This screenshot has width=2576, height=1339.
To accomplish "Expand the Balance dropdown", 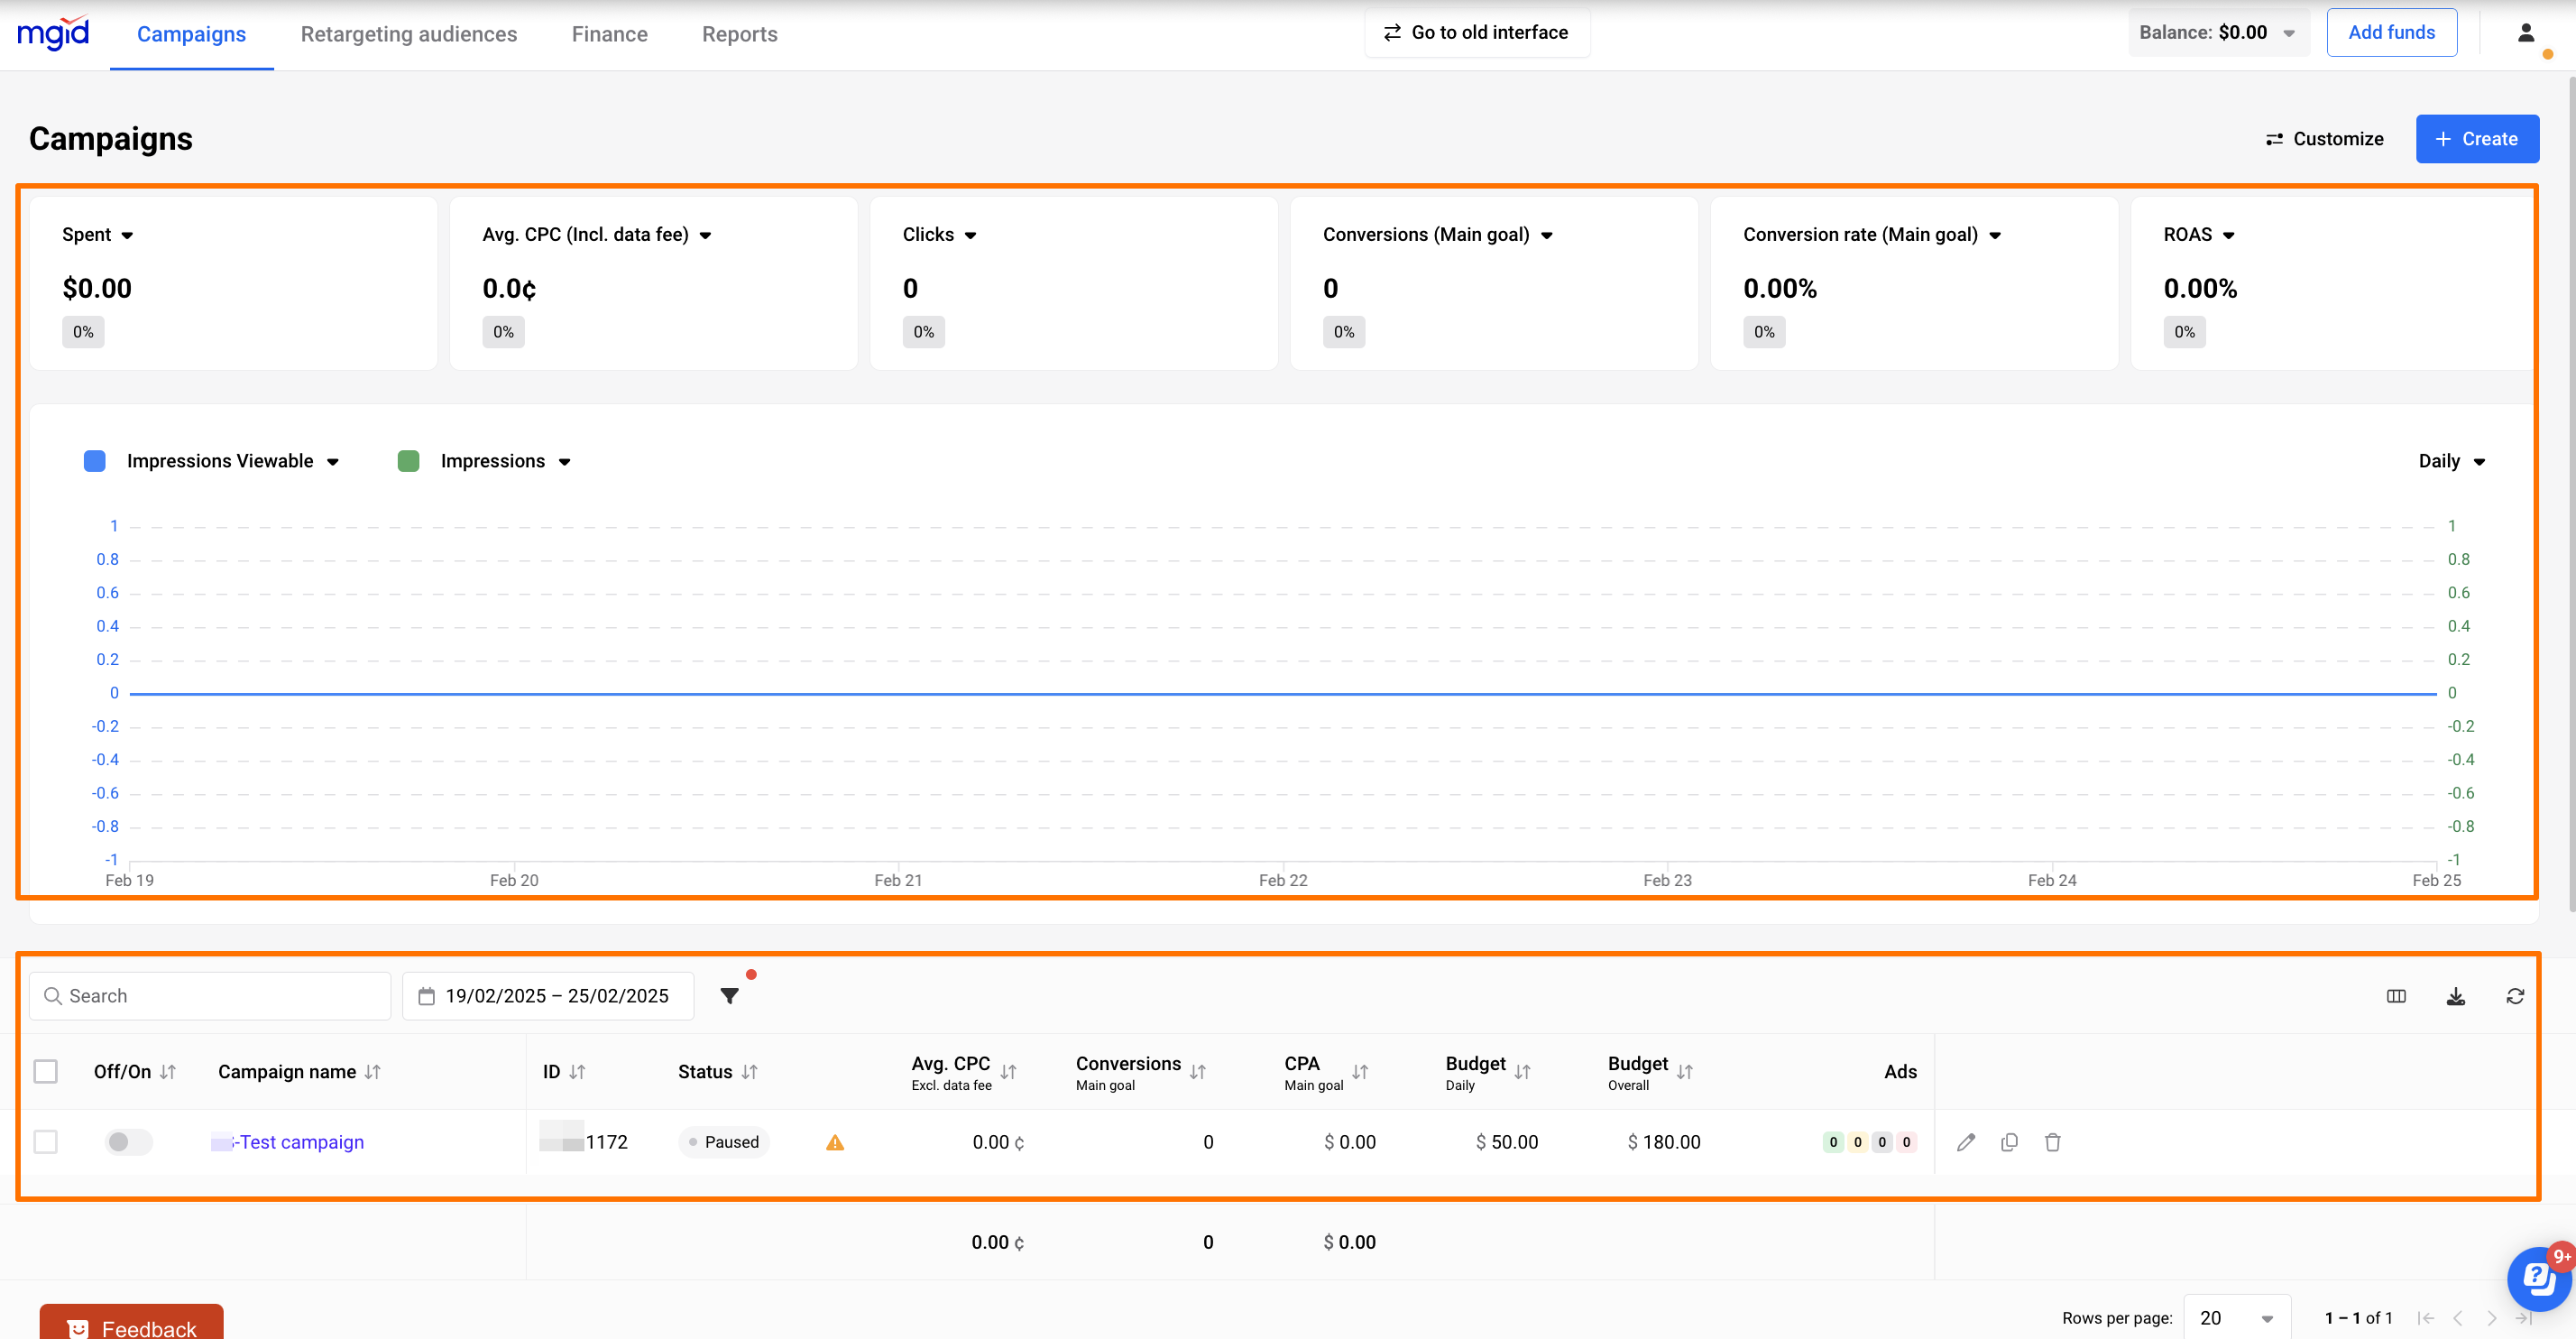I will click(2289, 33).
